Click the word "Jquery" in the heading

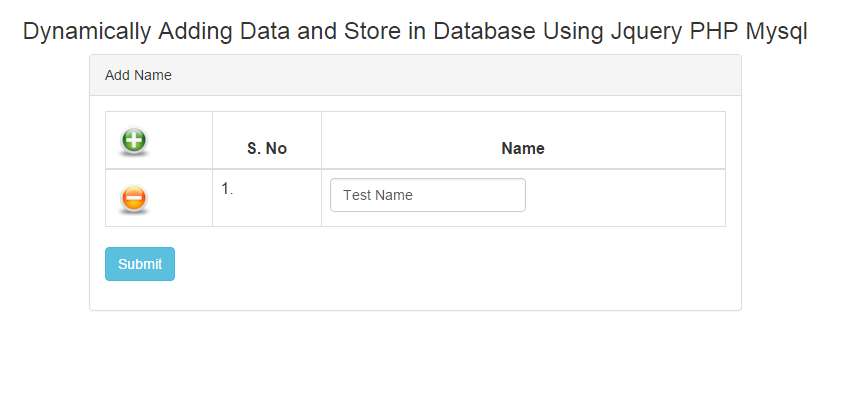[645, 31]
